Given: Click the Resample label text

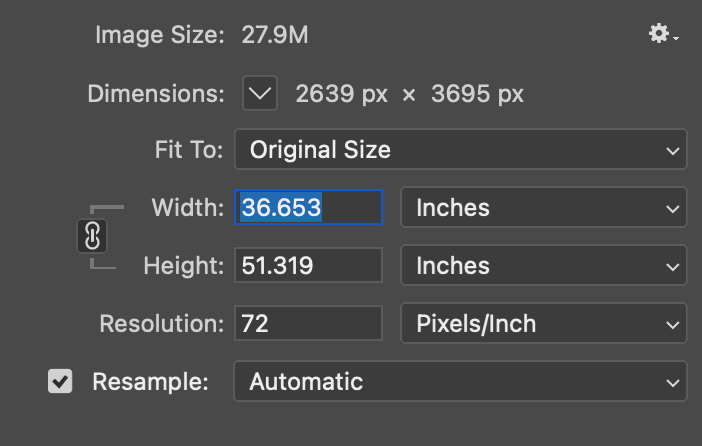Looking at the screenshot, I should pos(151,382).
